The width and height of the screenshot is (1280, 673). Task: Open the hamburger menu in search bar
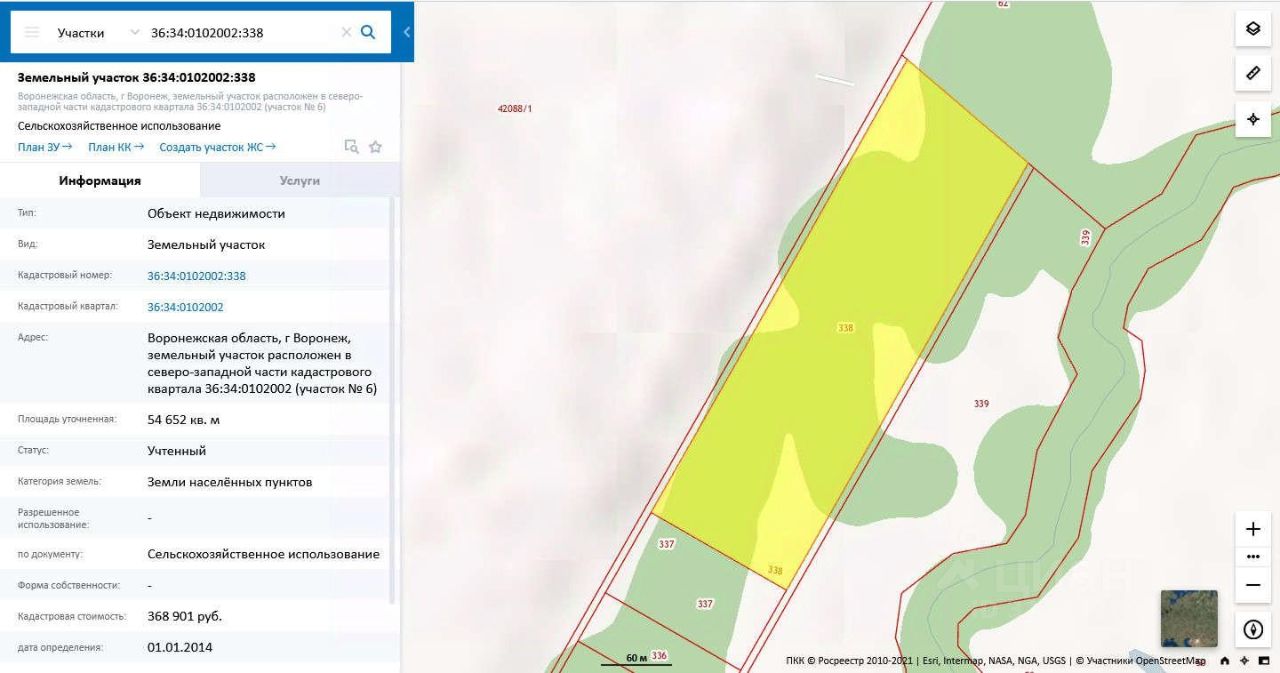point(32,32)
